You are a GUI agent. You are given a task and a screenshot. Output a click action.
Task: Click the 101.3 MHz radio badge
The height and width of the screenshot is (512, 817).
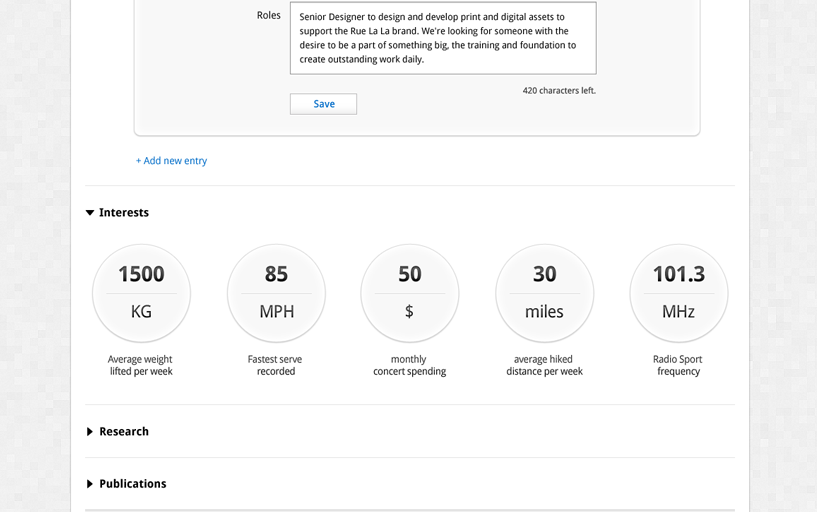point(678,293)
